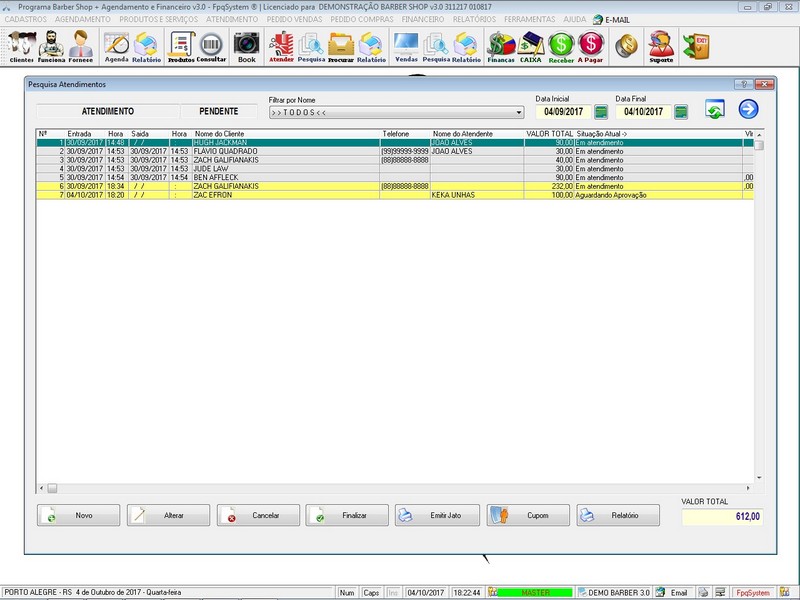
Task: Open the PRODUTOS E SERVIÇOS menu
Action: coord(159,19)
